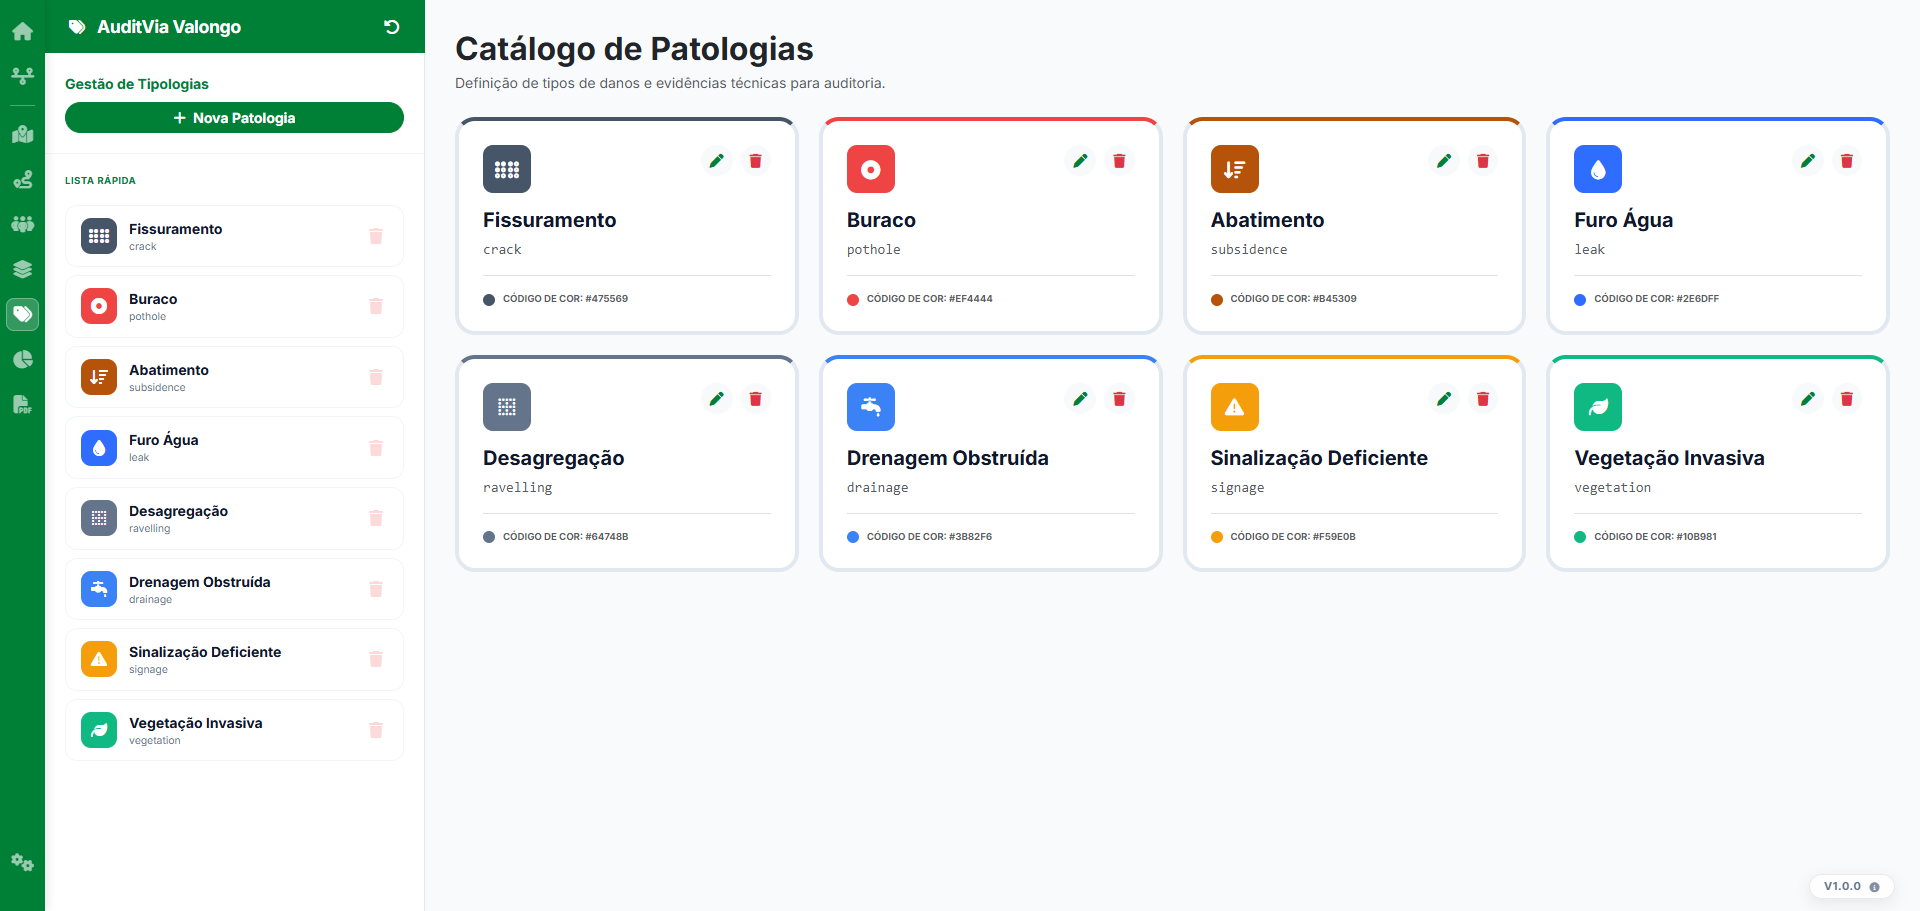This screenshot has height=911, width=1920.
Task: Click the PDF export icon in the sidebar
Action: (x=22, y=404)
